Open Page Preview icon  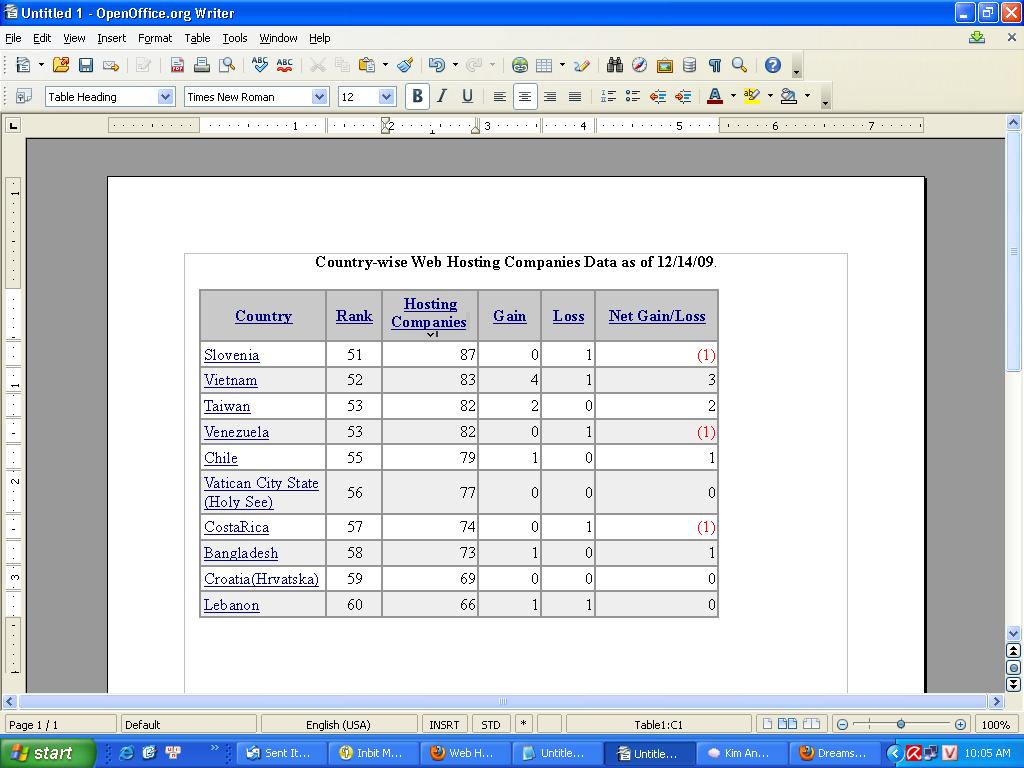[x=227, y=65]
